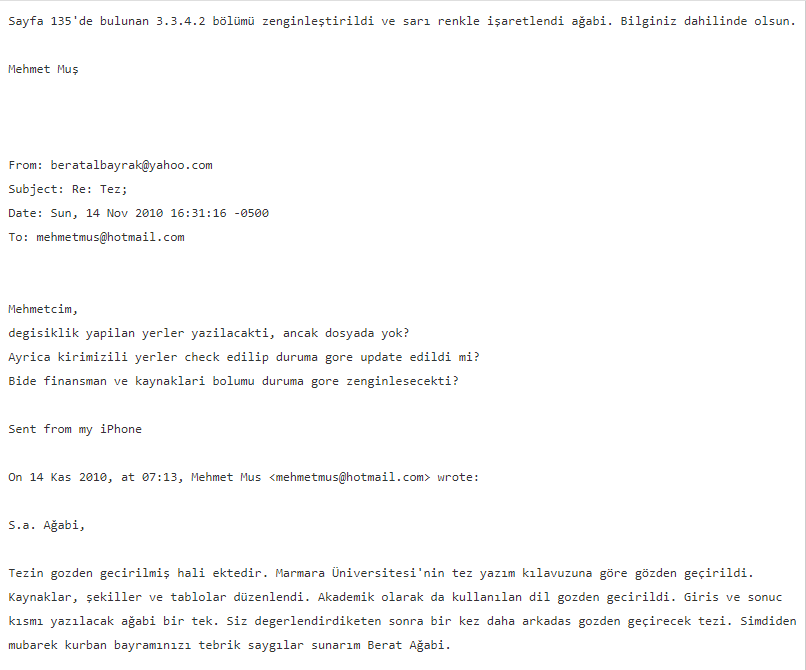Click the Date line showing 14 Nov 2010
Viewport: 806px width, 670px height.
138,213
